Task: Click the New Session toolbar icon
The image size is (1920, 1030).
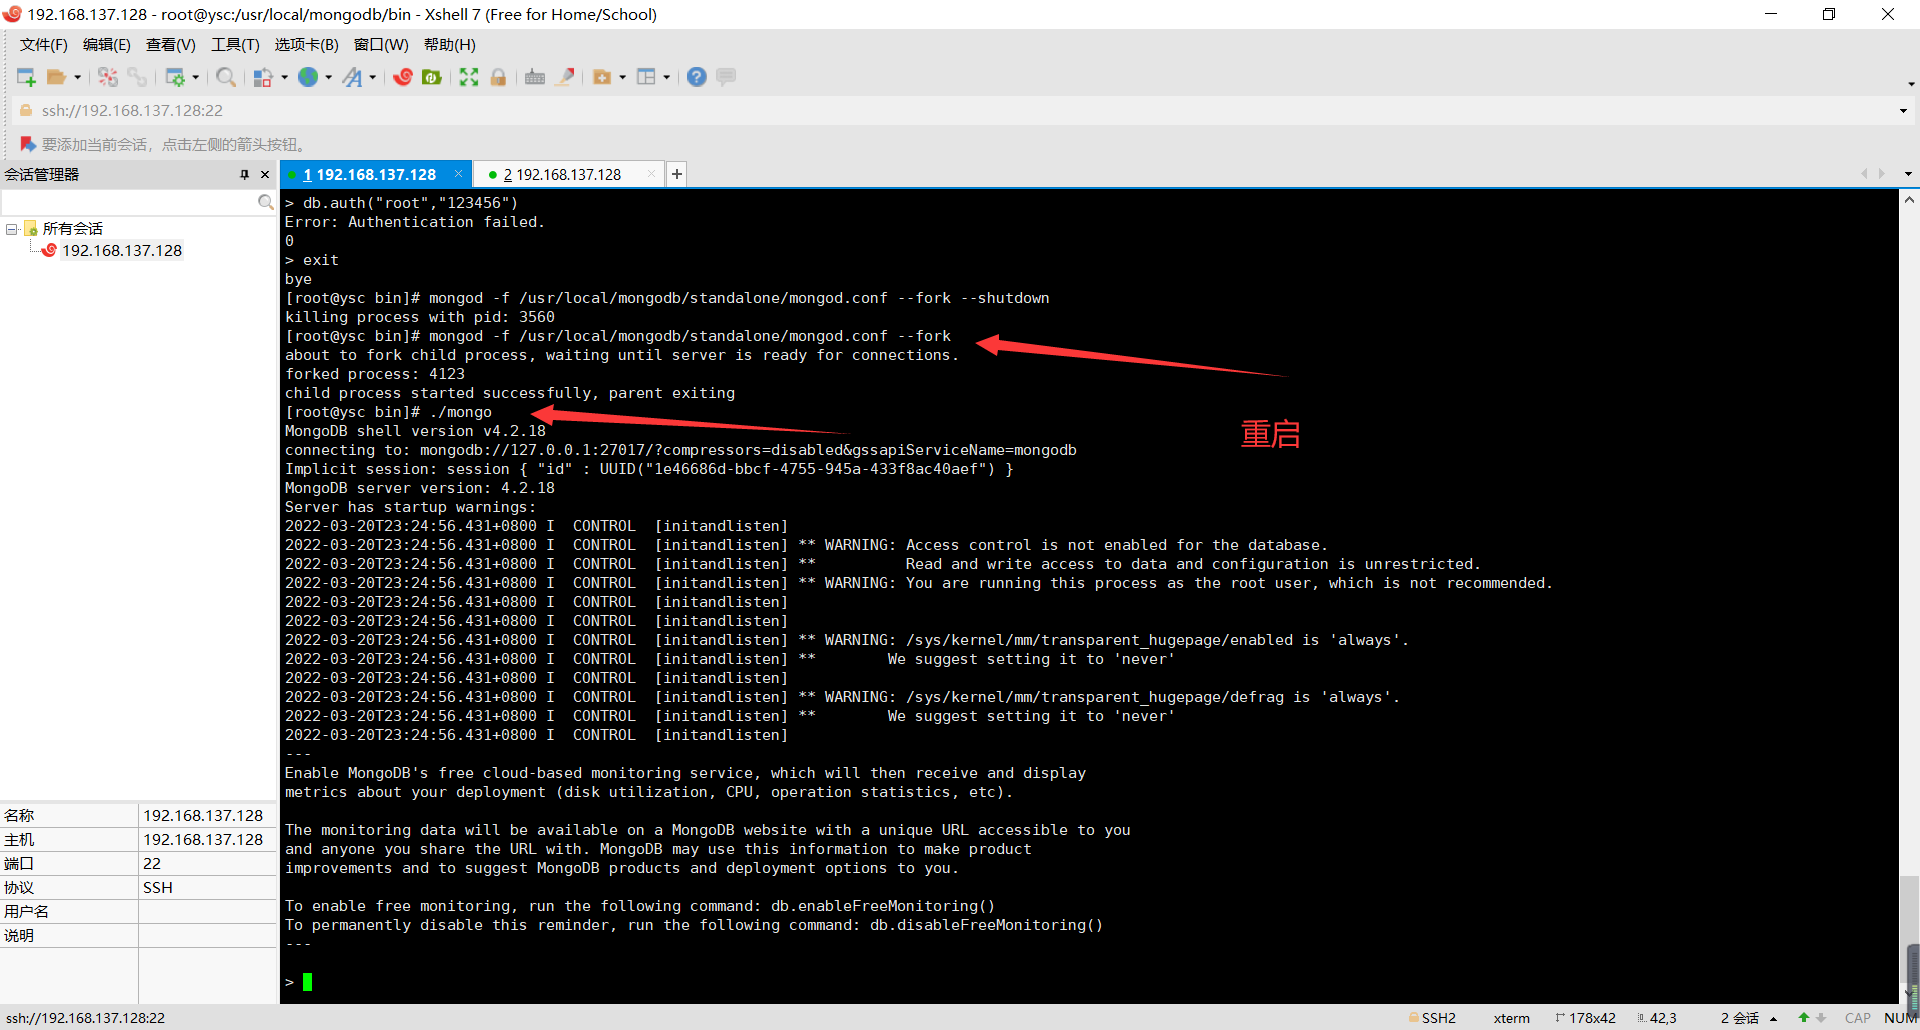Action: 26,77
